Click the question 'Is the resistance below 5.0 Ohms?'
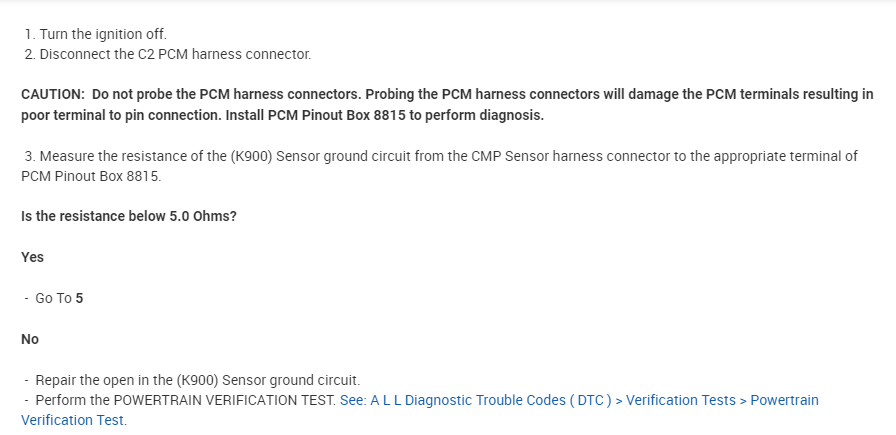 click(x=129, y=216)
